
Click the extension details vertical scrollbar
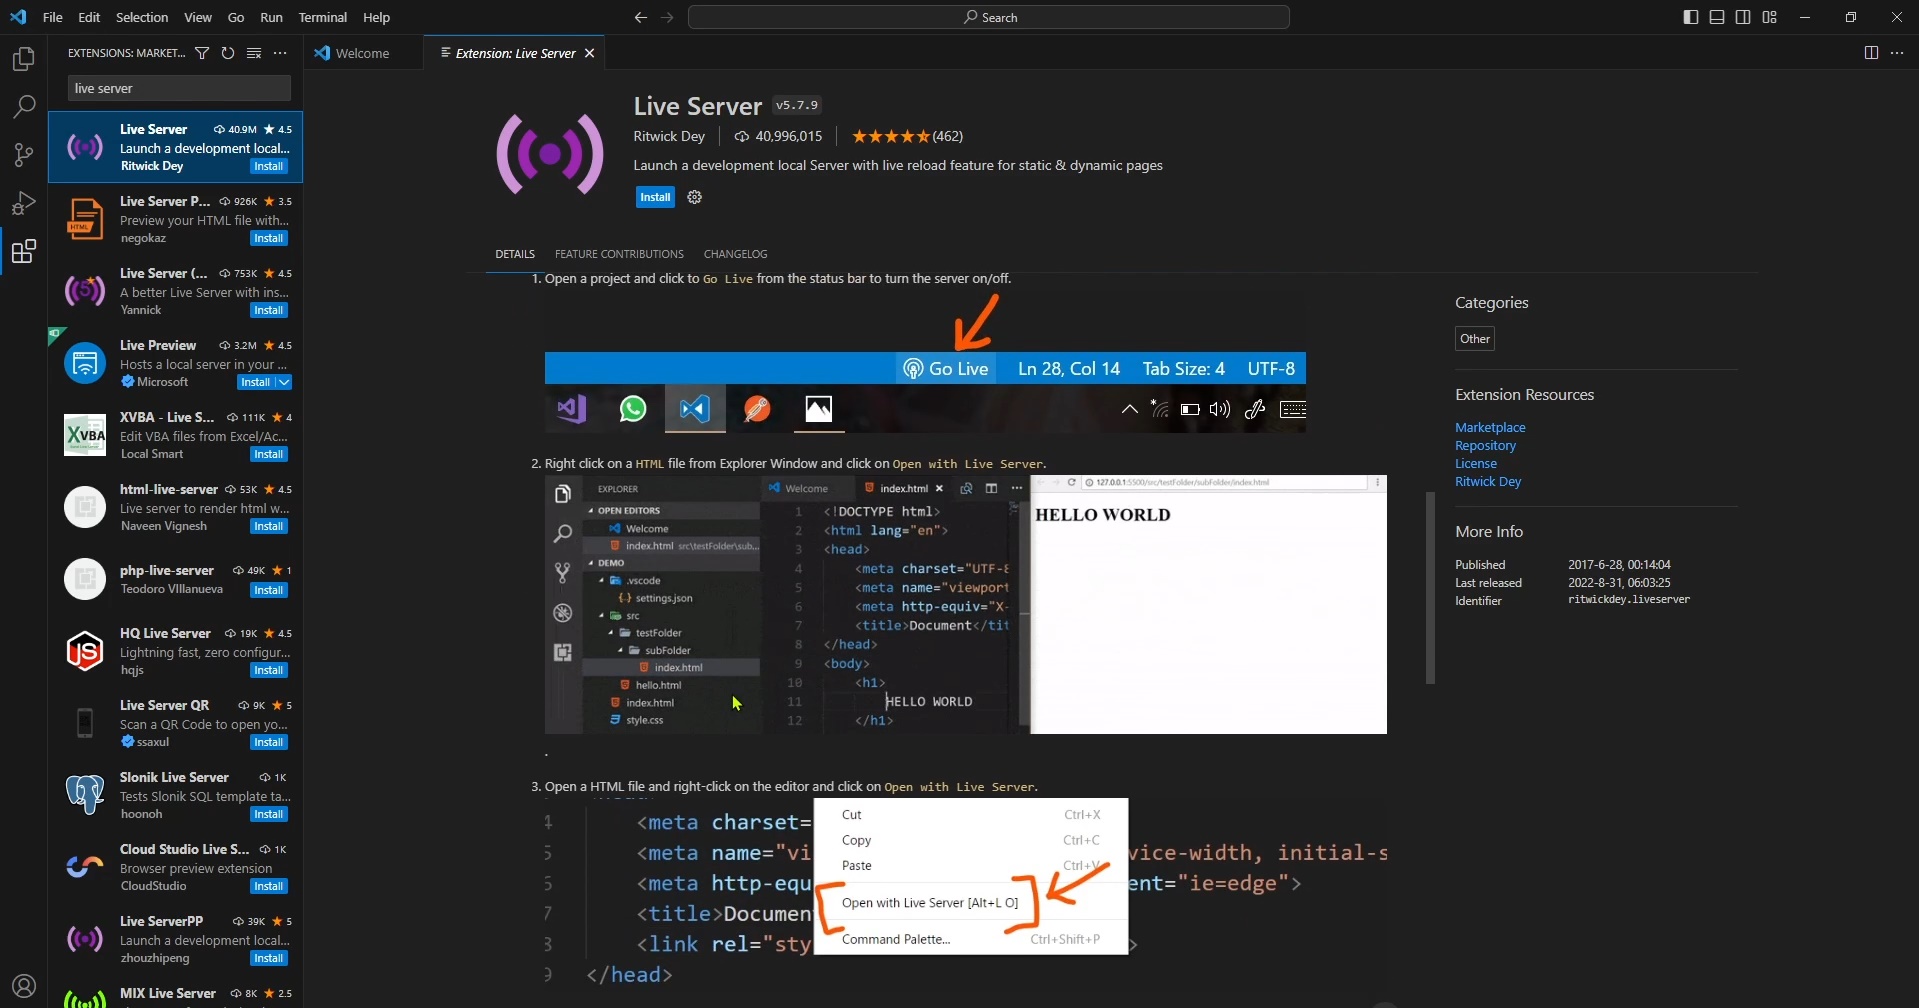click(1430, 588)
